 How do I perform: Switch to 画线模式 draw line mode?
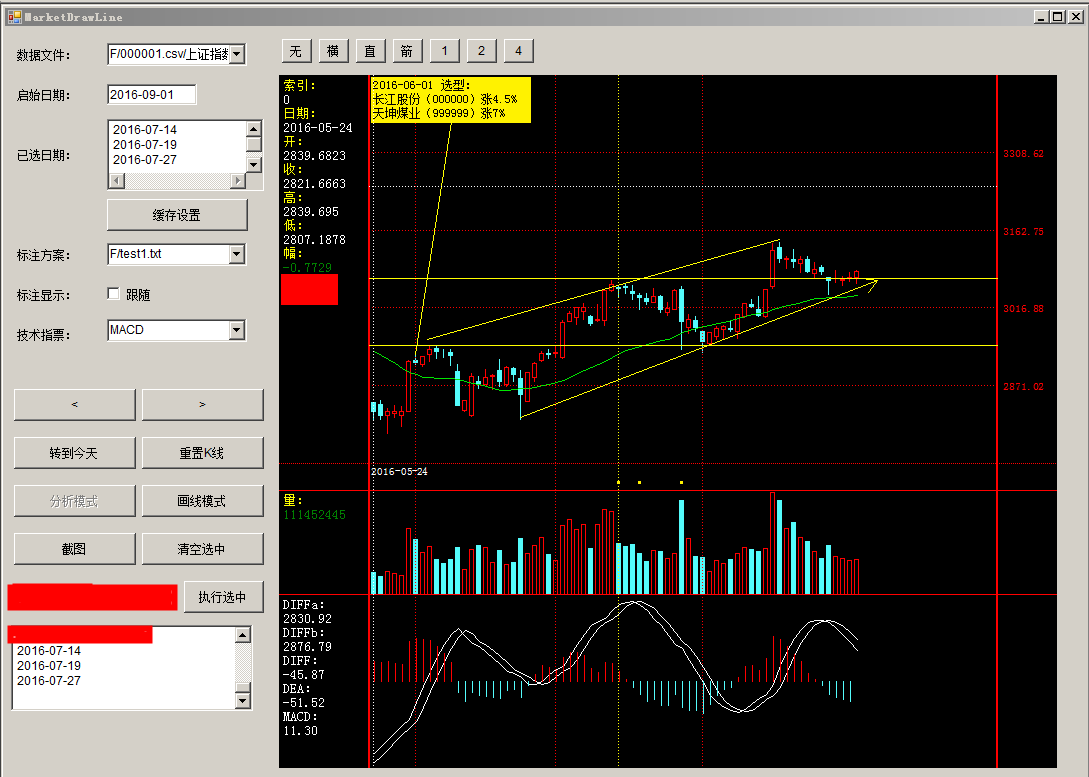click(x=203, y=501)
